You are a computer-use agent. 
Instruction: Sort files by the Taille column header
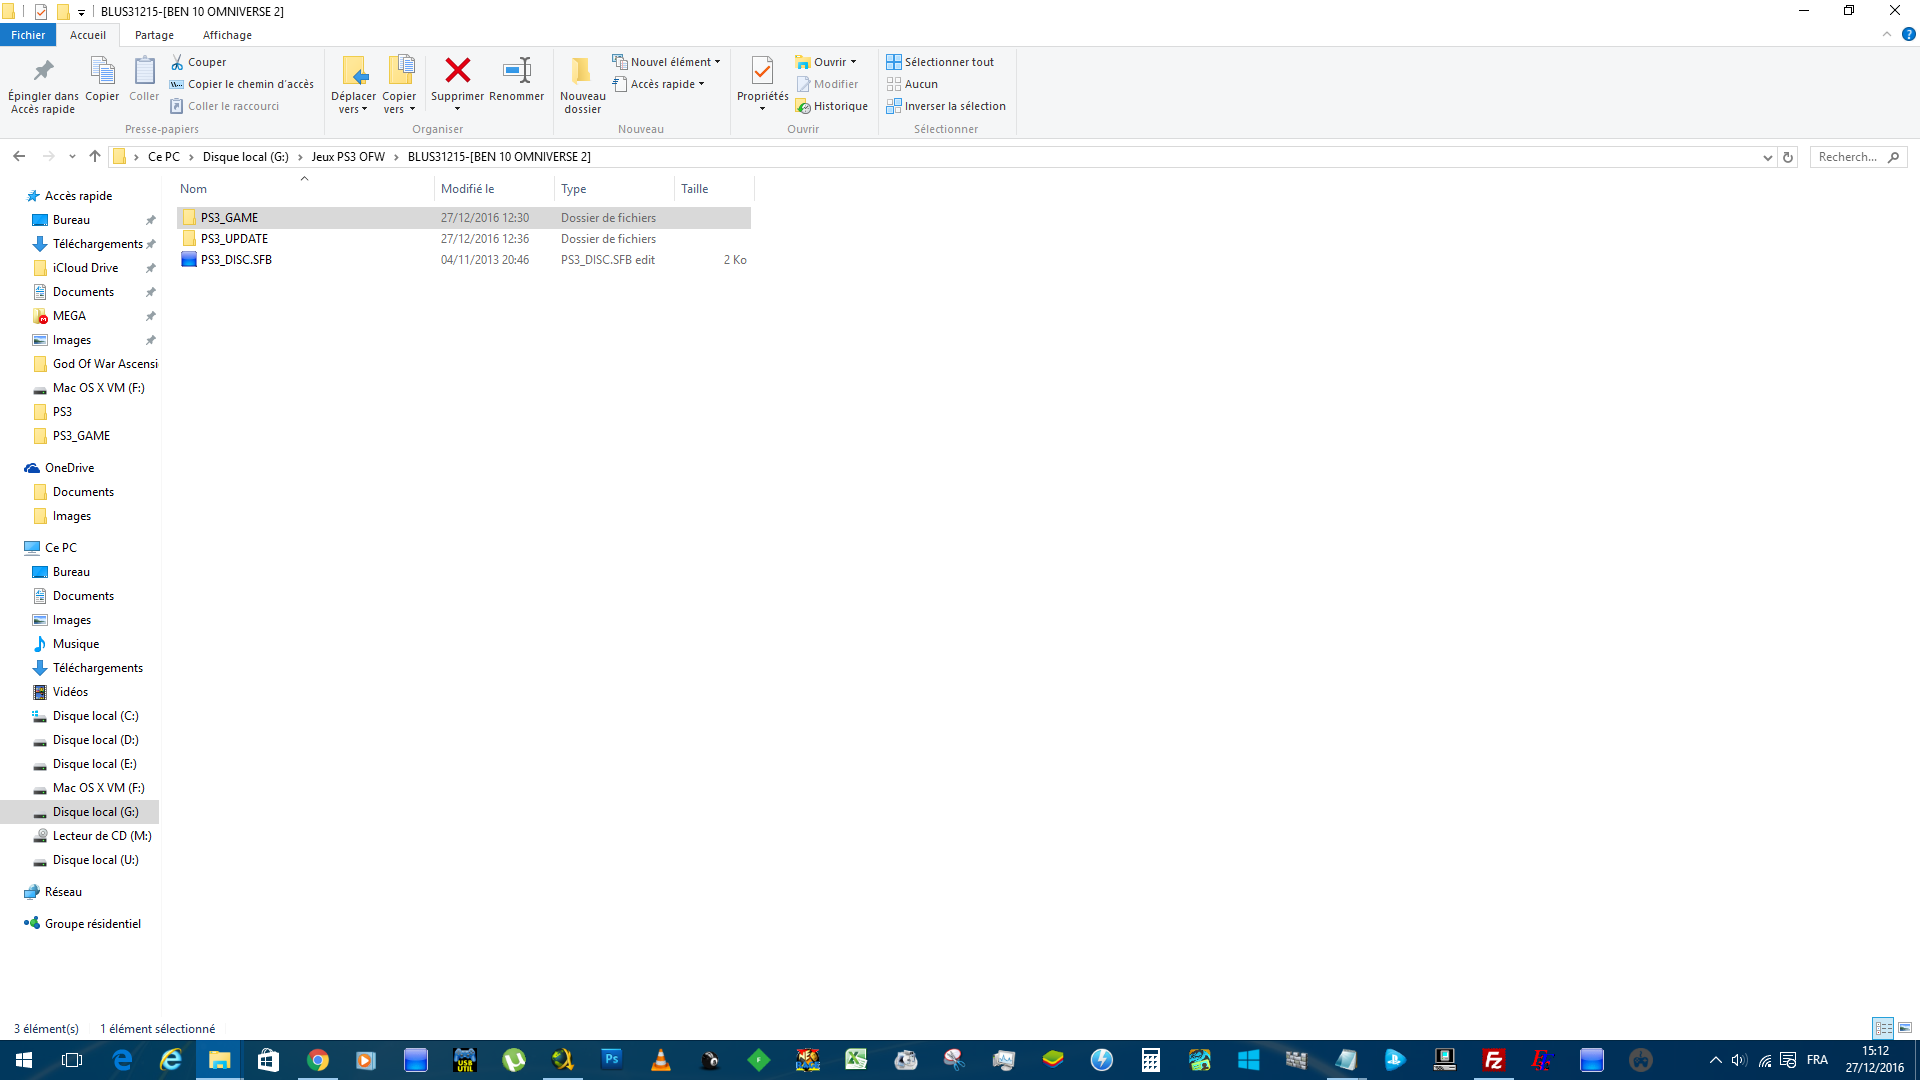714,189
